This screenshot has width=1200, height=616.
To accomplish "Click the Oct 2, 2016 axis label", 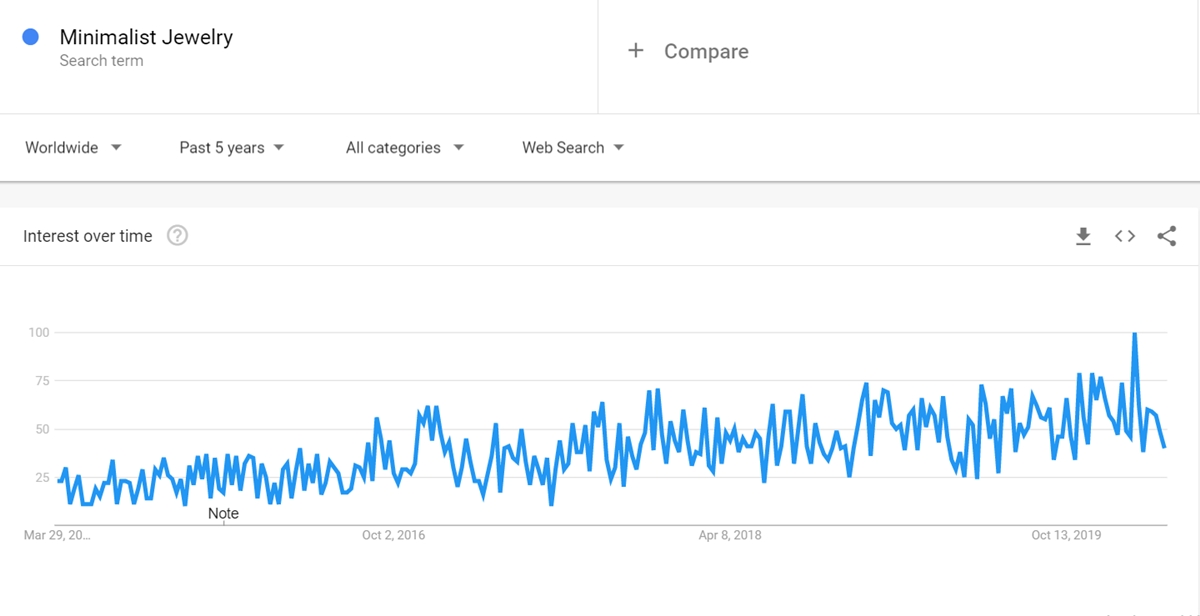I will [393, 535].
